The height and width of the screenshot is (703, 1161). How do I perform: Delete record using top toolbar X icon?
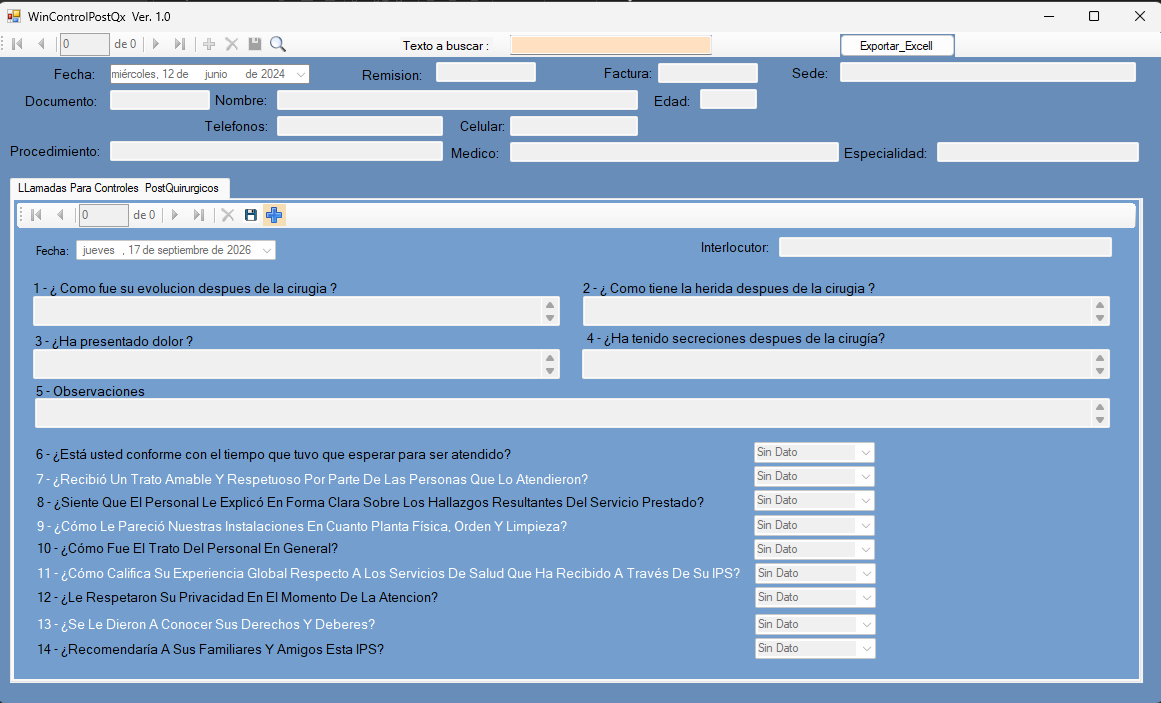click(232, 44)
